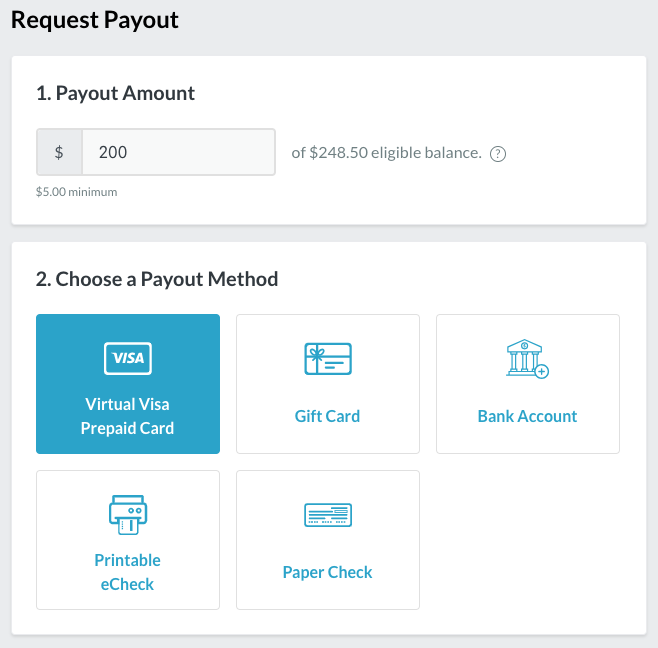Screen dimensions: 658x648
Task: Select the "Virtual Visa Prepaid Card" label
Action: [x=128, y=416]
